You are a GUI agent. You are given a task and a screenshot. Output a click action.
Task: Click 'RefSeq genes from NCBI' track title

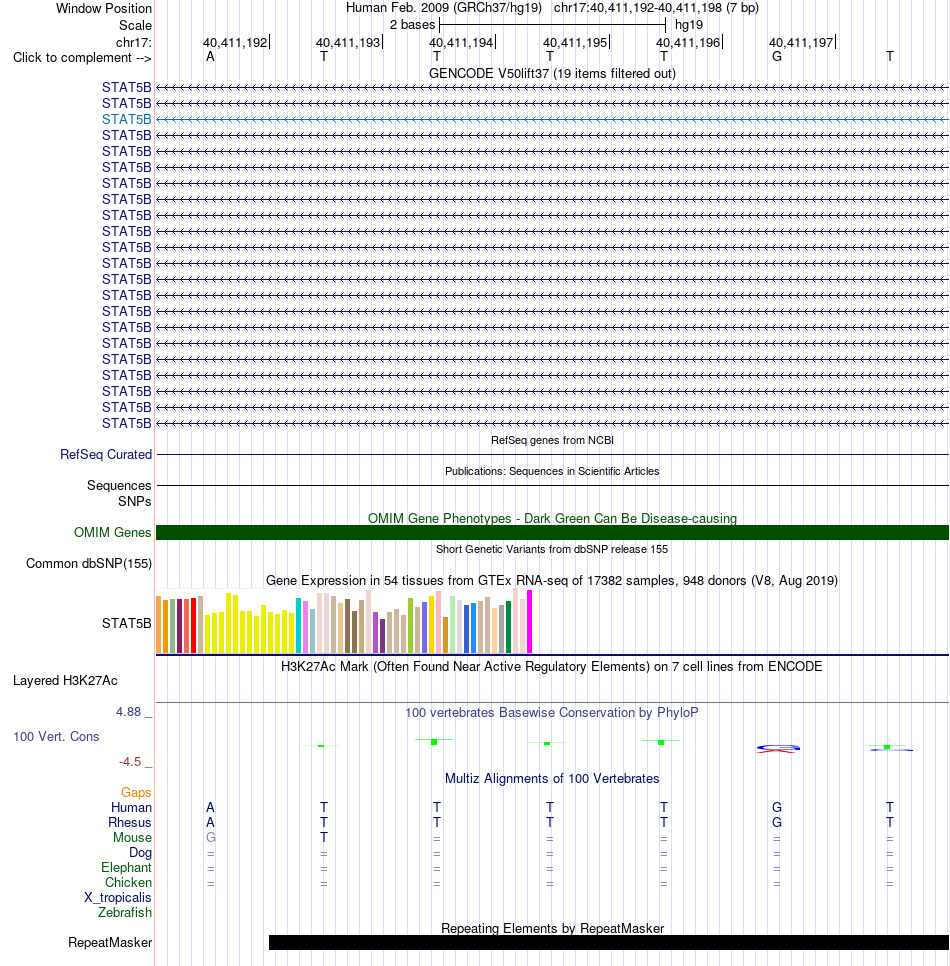tap(552, 440)
